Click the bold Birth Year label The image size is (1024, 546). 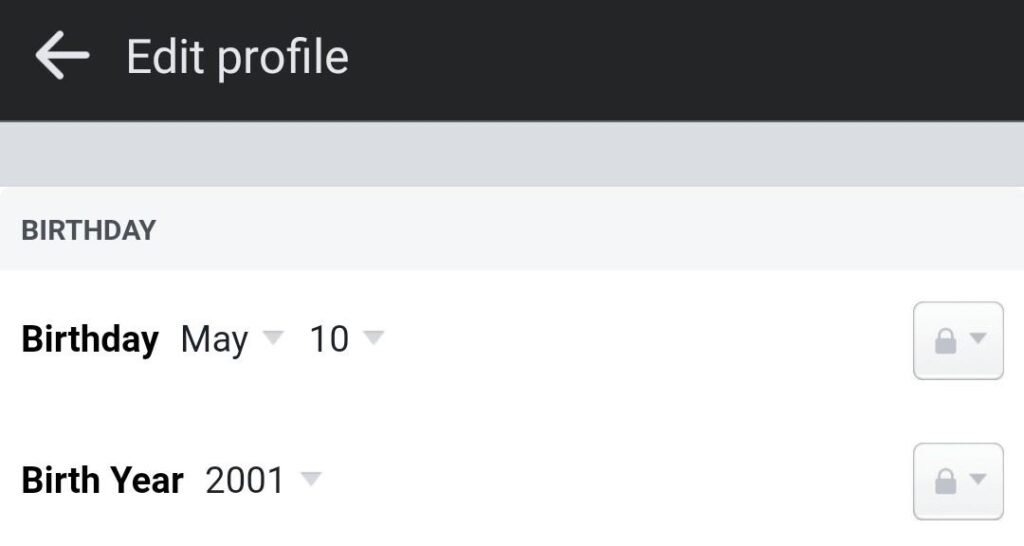102,481
